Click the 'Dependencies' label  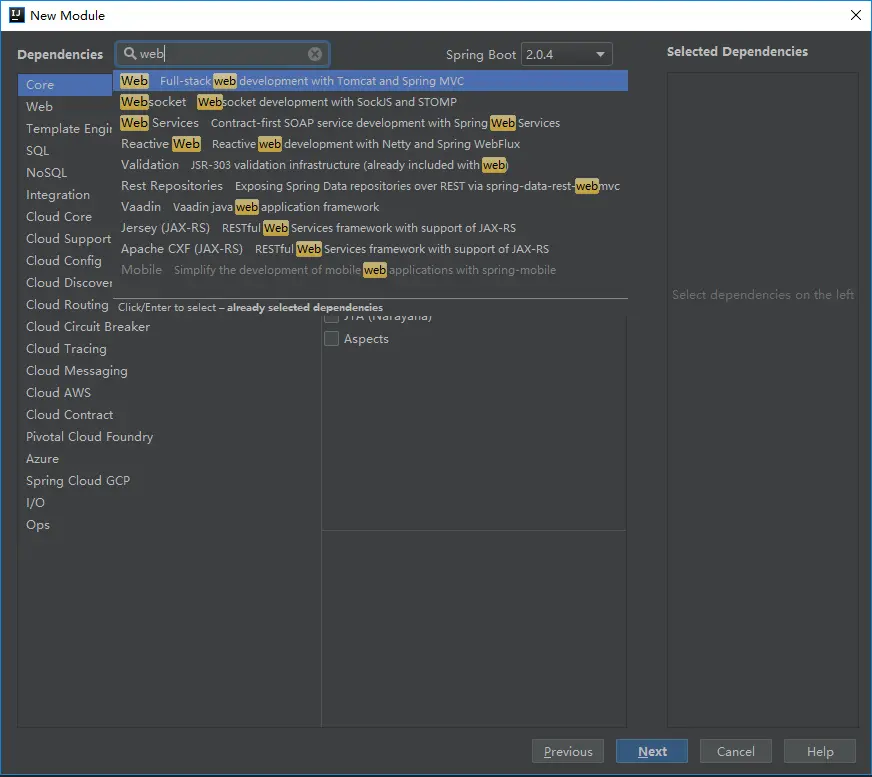click(x=60, y=55)
